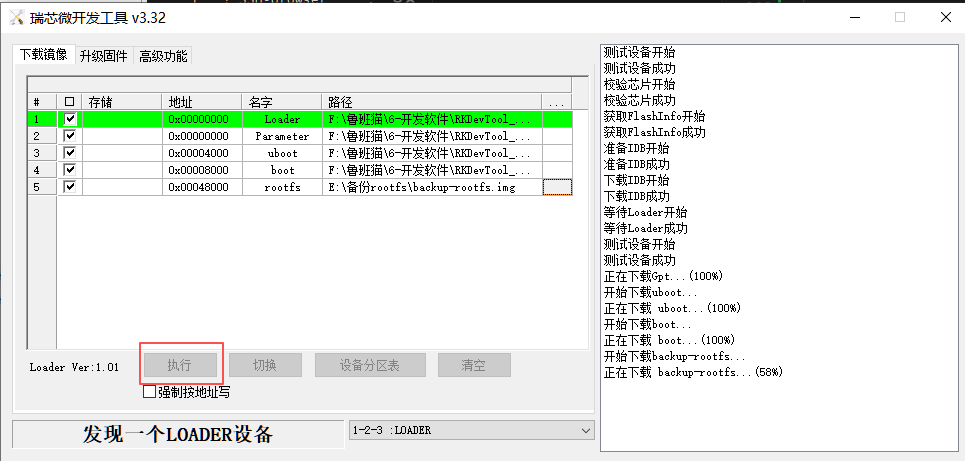The height and width of the screenshot is (461, 965).
Task: Click log line 正在下载 backup-rootfs...(58%)
Action: click(693, 372)
